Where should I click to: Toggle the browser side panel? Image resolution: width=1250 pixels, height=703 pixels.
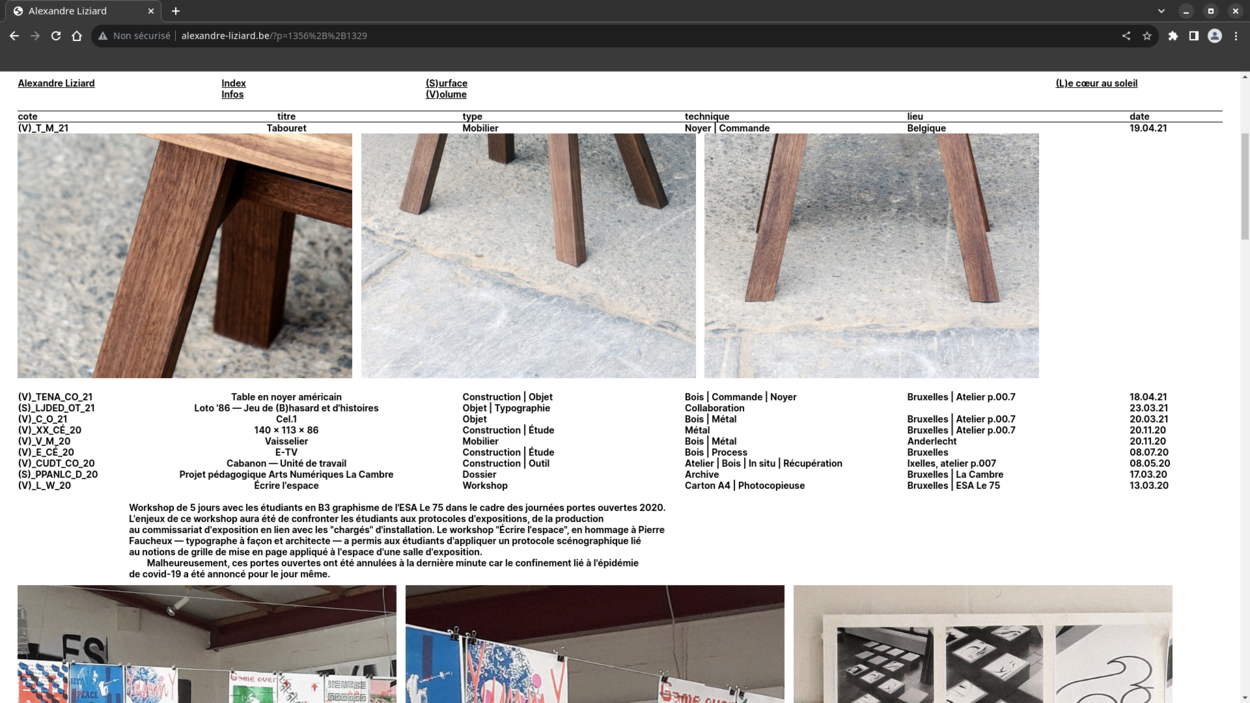pyautogui.click(x=1194, y=36)
